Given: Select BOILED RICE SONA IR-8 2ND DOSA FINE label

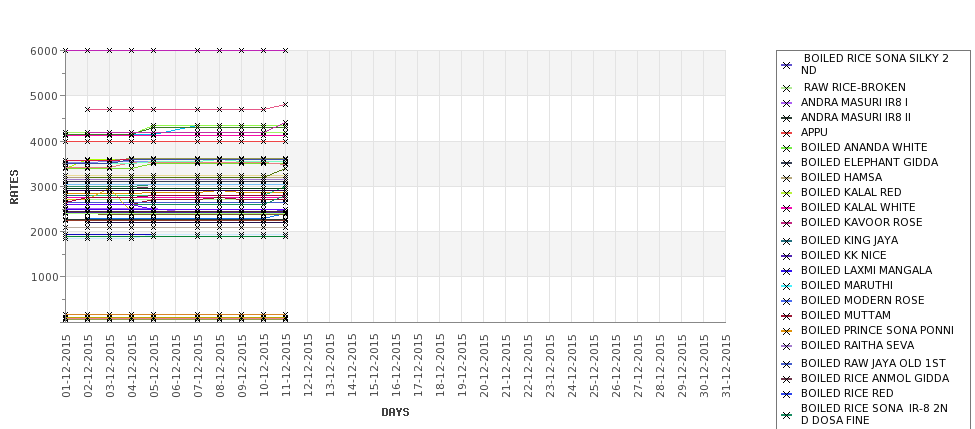Looking at the screenshot, I should click(x=874, y=414).
